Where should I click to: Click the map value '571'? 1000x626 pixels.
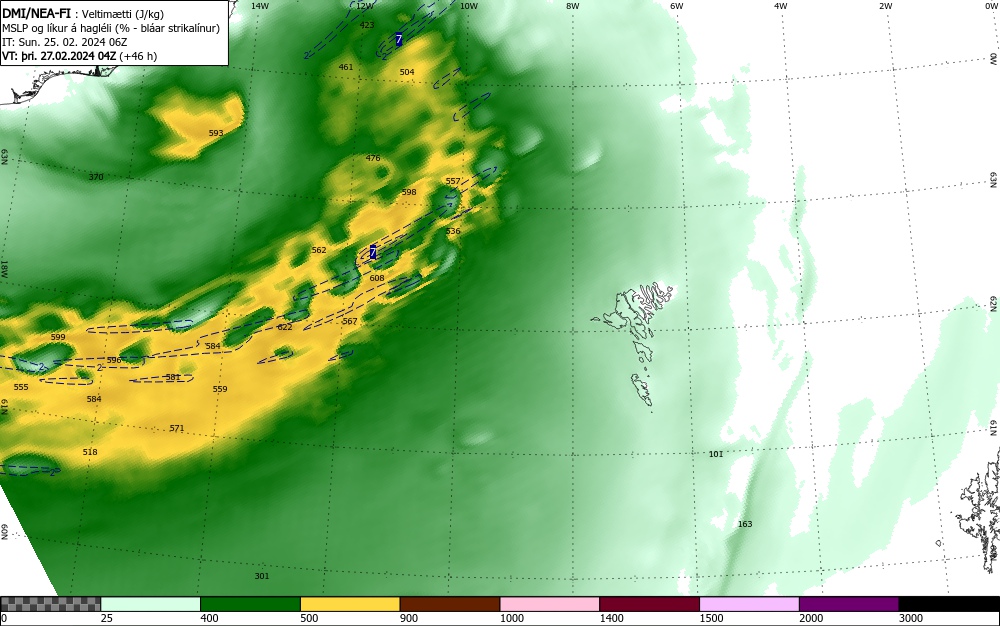177,428
